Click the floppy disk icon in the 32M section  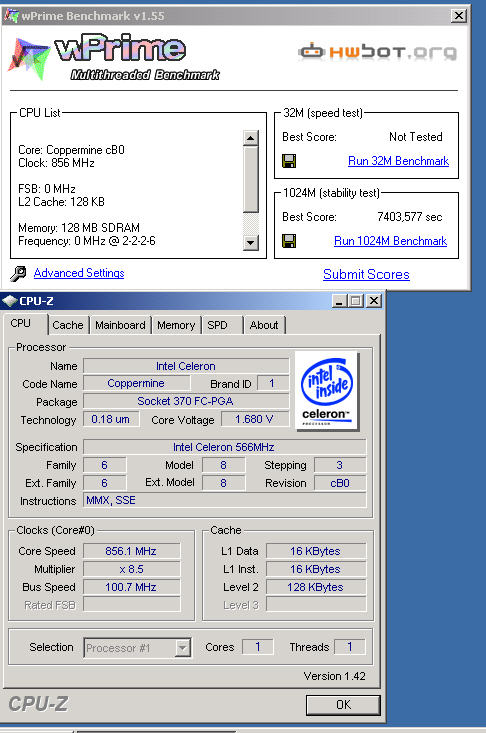pyautogui.click(x=289, y=161)
